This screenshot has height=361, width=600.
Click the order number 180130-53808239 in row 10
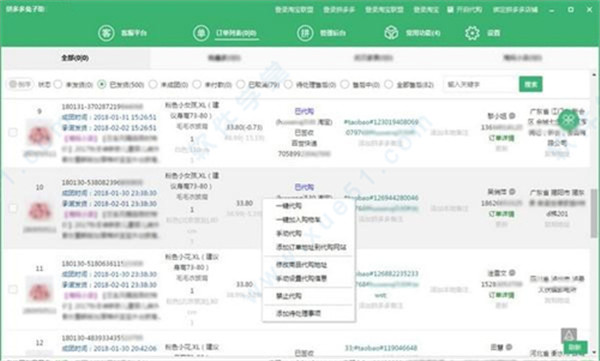pyautogui.click(x=102, y=183)
